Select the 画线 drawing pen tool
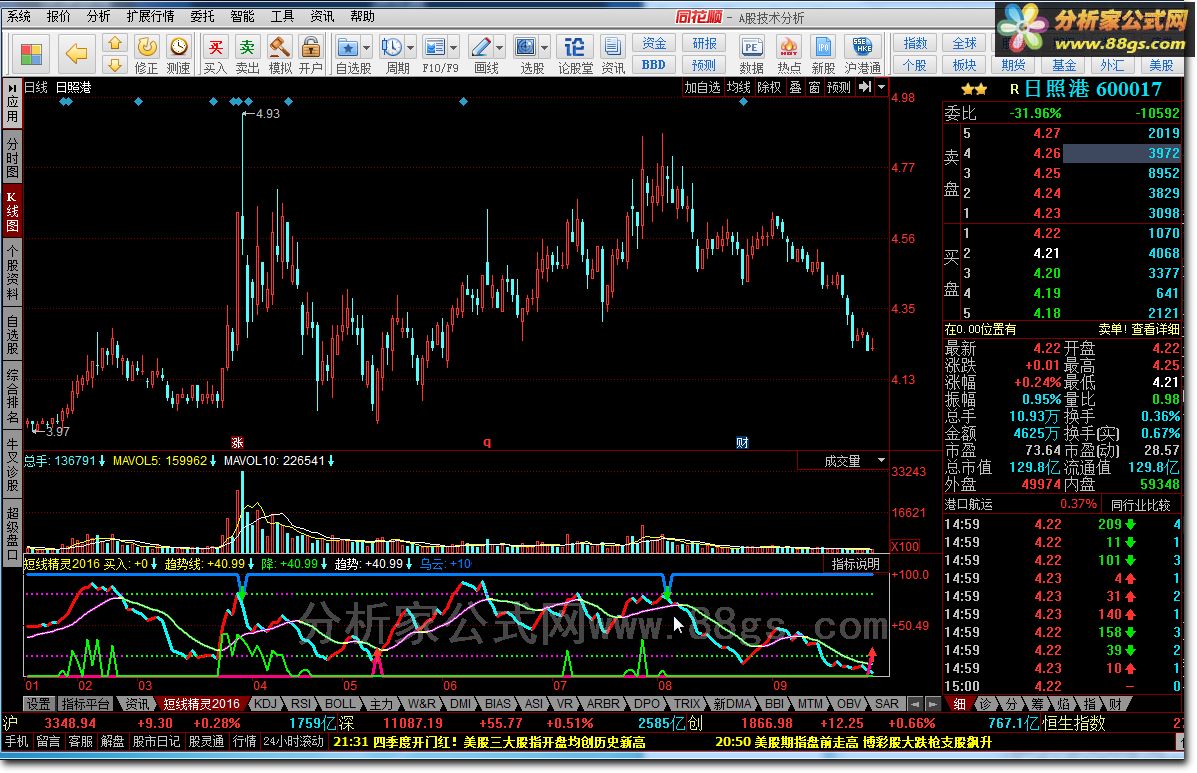The height and width of the screenshot is (773, 1197). 481,55
